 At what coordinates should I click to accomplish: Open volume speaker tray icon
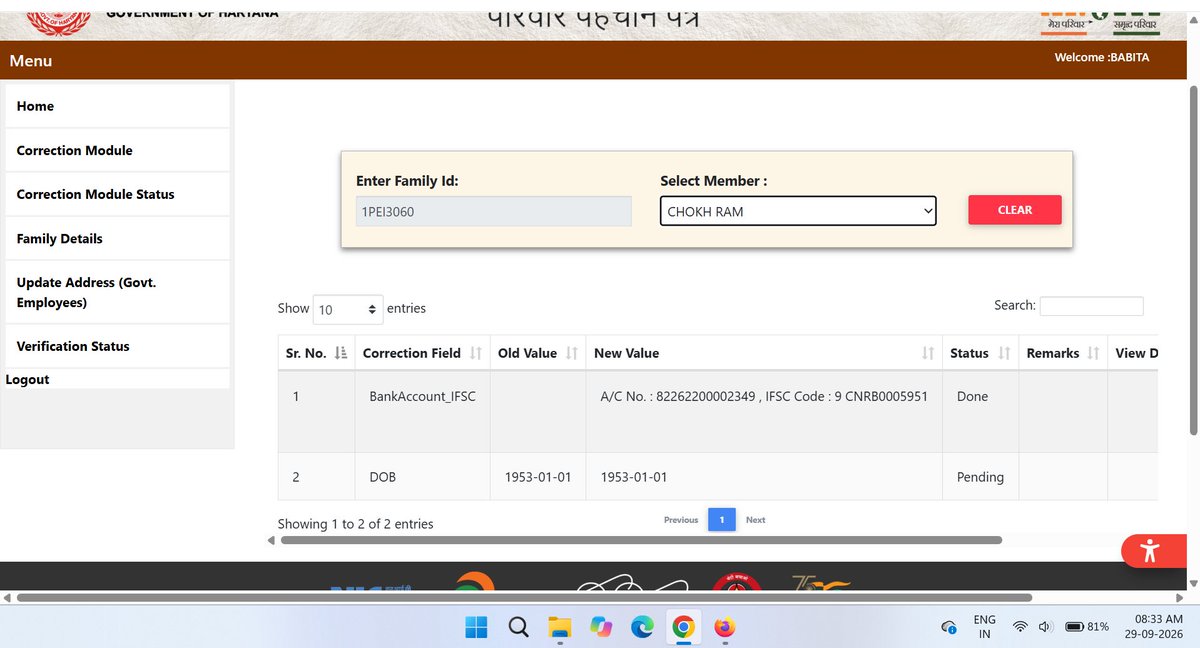point(1045,627)
